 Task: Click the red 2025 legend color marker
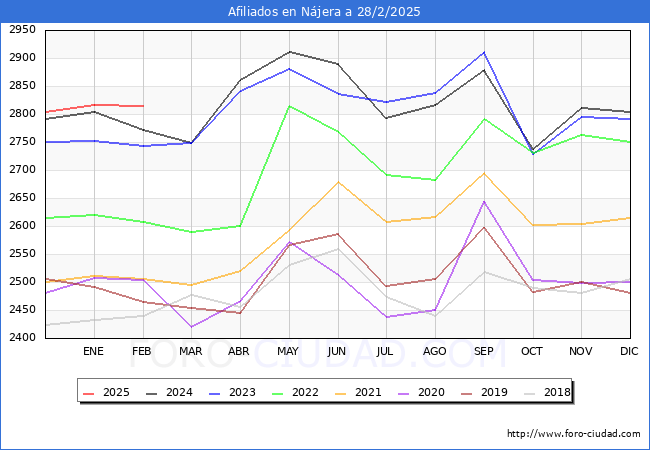point(89,393)
